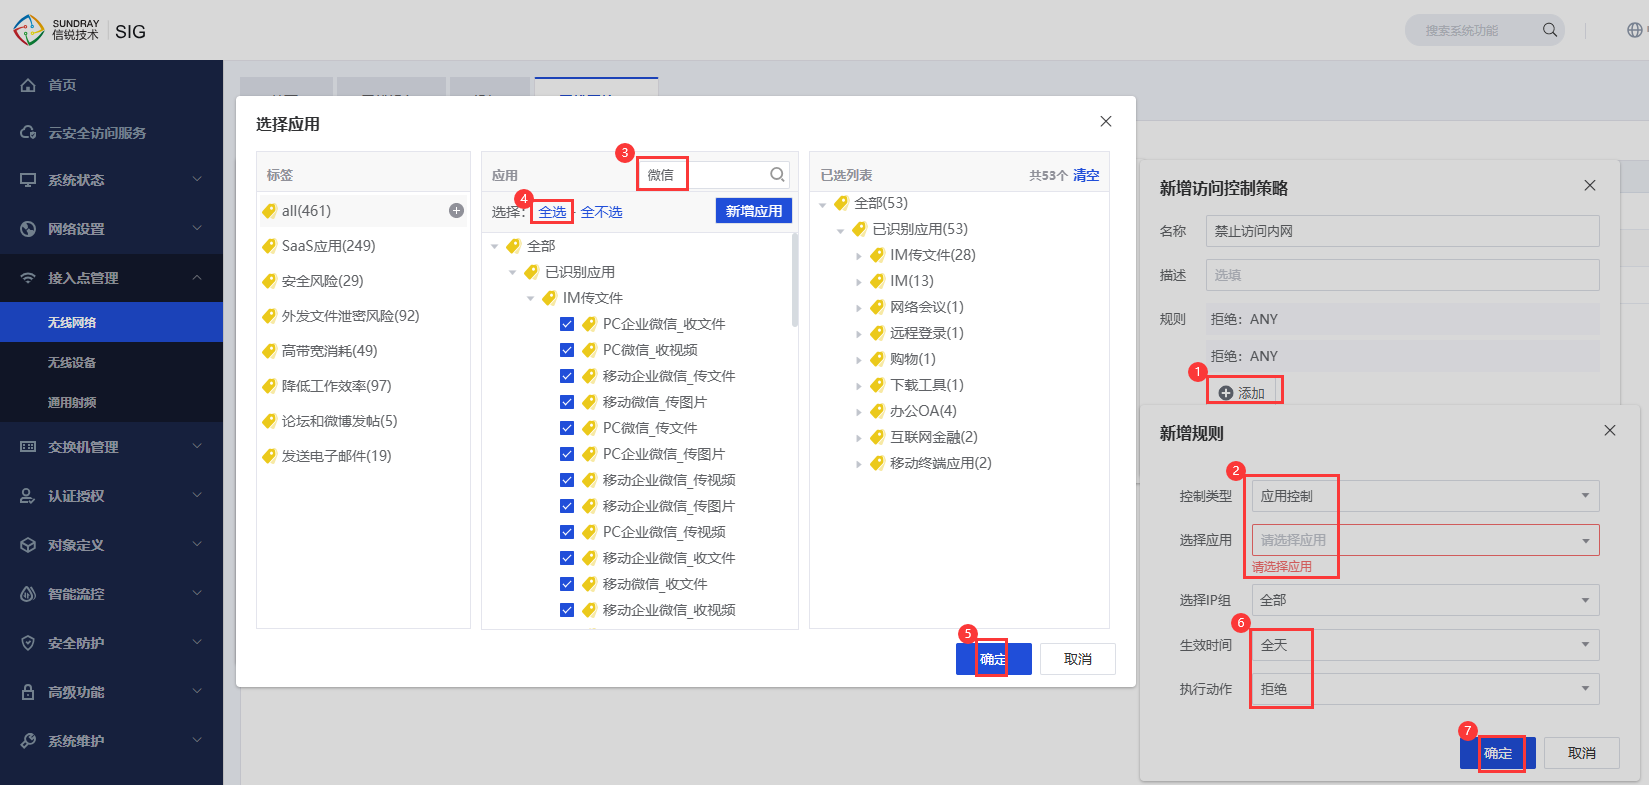Uncheck PC企业微信_收文件 checkbox
The height and width of the screenshot is (785, 1649).
tap(567, 324)
